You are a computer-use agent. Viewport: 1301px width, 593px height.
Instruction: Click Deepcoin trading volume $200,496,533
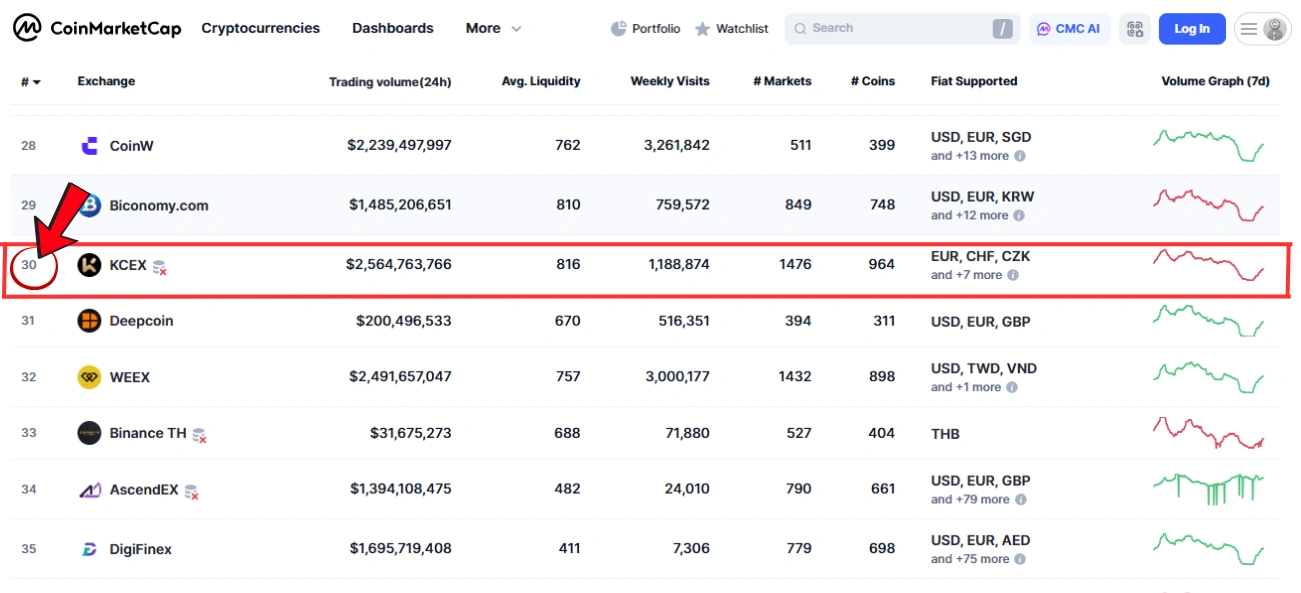tap(404, 321)
